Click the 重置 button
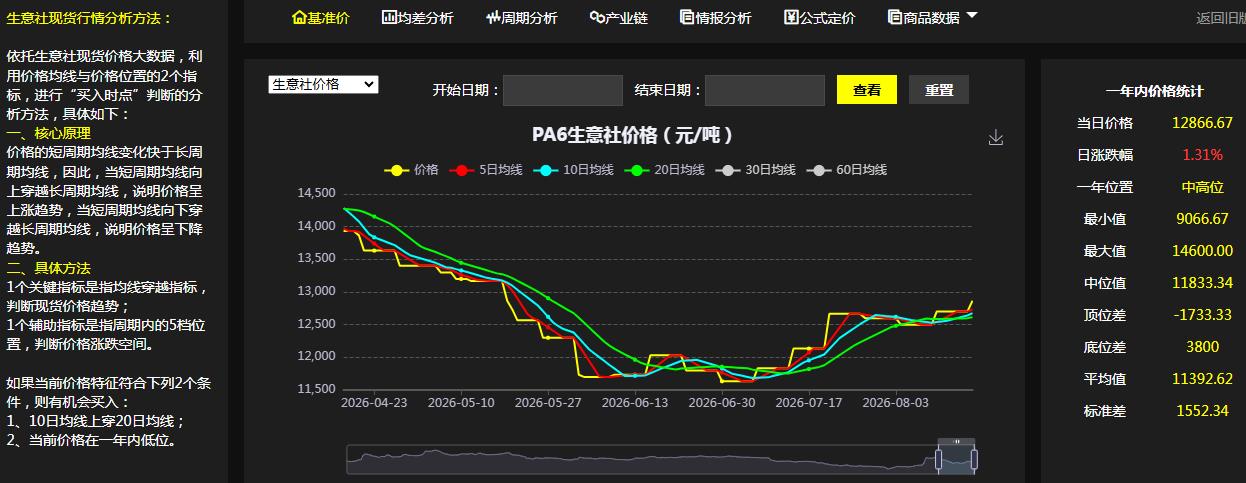The width and height of the screenshot is (1246, 483). point(939,90)
